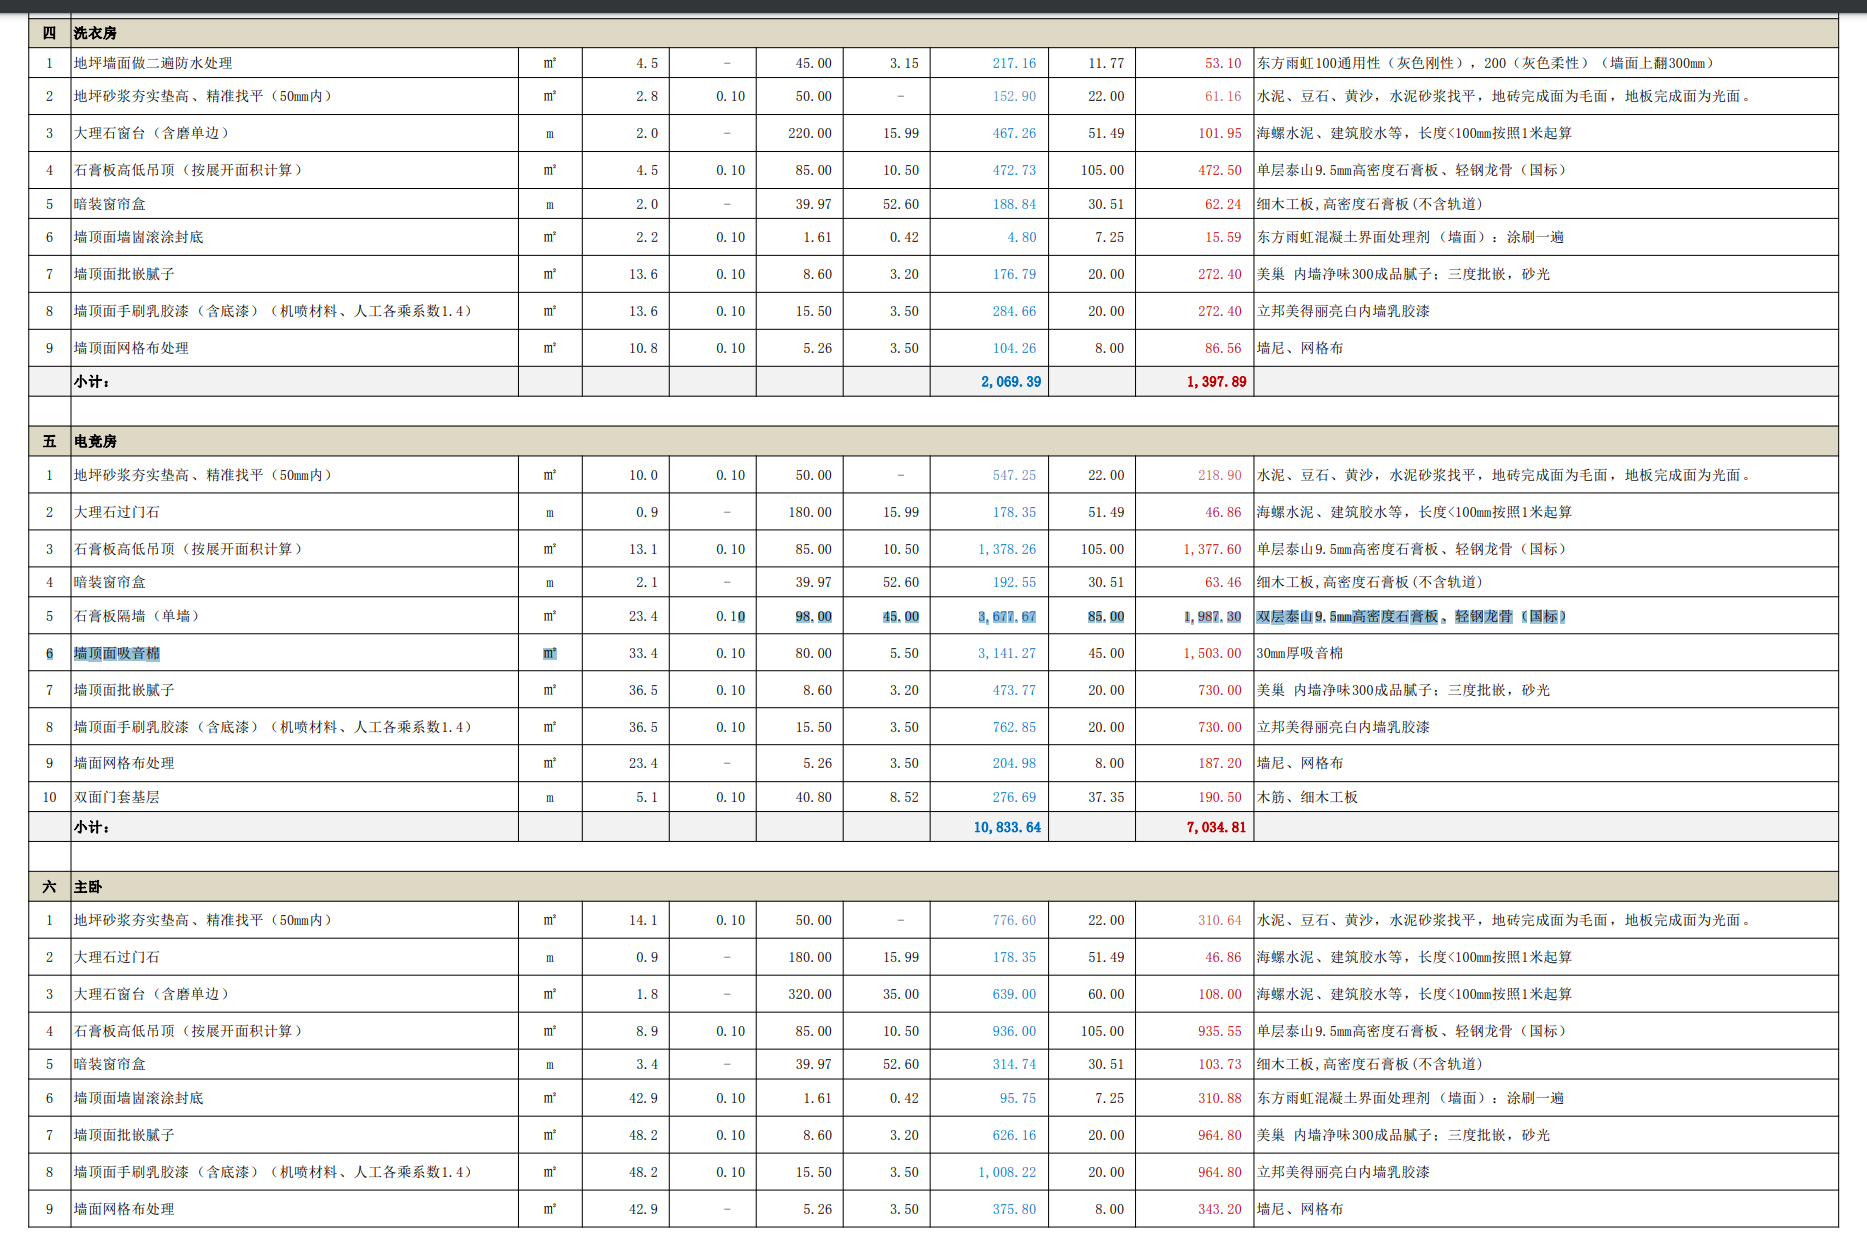This screenshot has height=1239, width=1867.
Task: Select the blue amount 3,141.27
Action: [1006, 653]
